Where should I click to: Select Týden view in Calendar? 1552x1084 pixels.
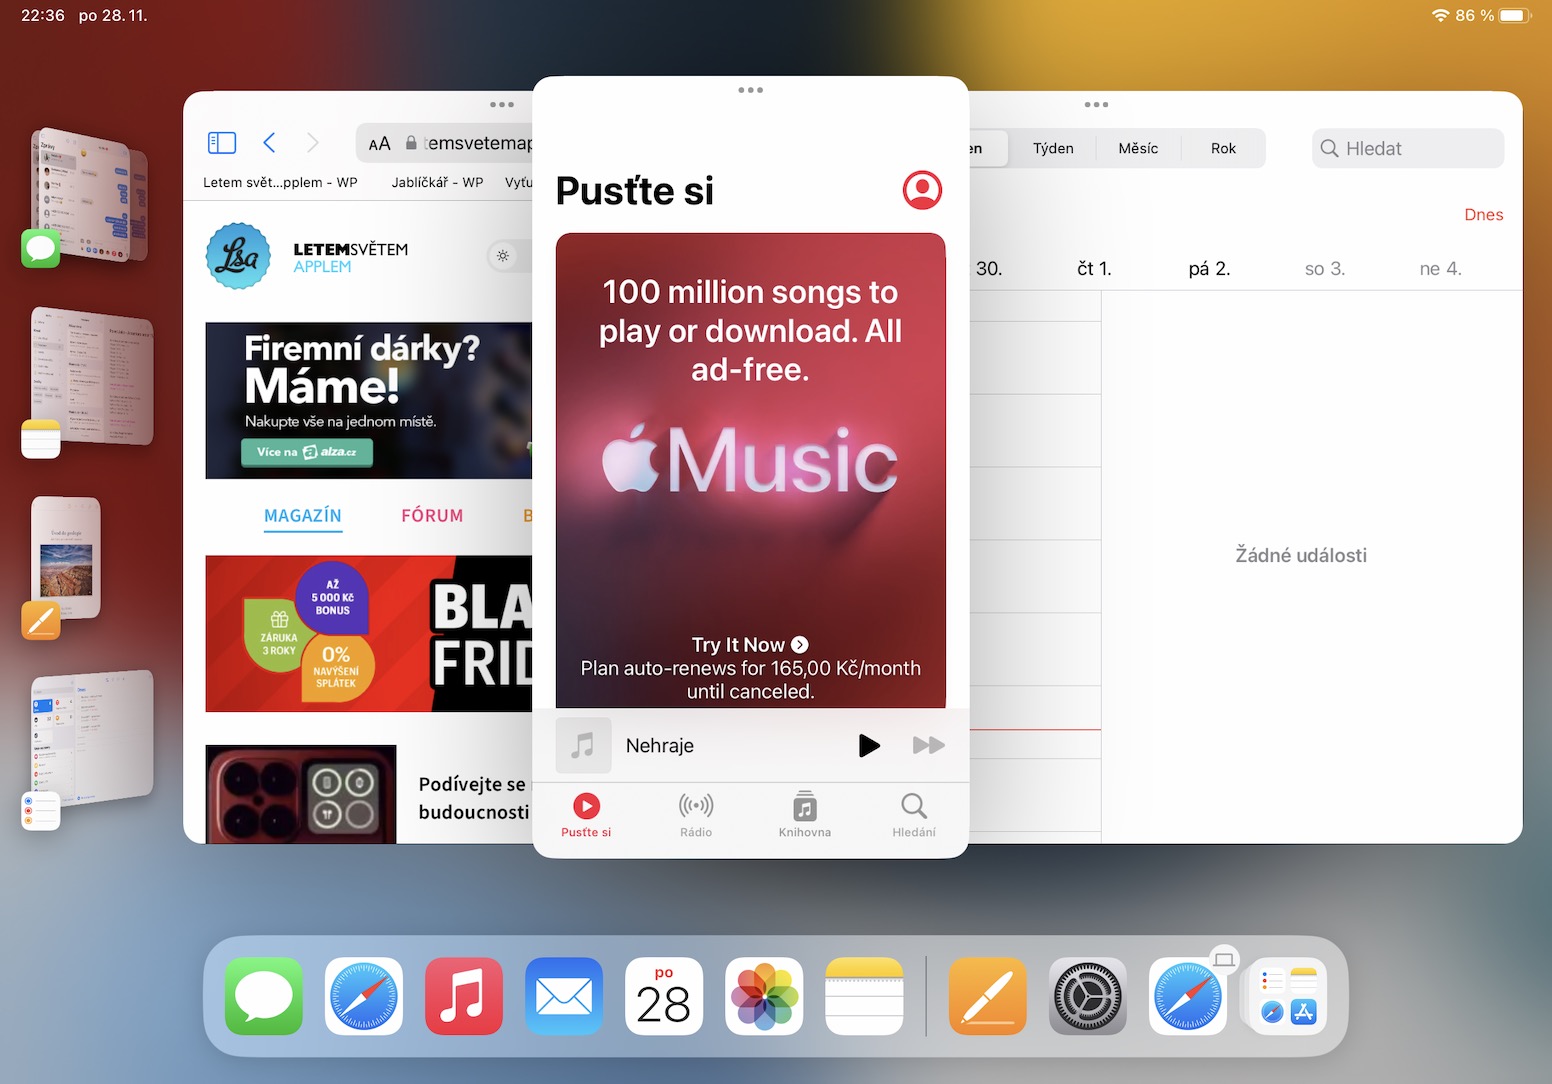pos(1053,148)
